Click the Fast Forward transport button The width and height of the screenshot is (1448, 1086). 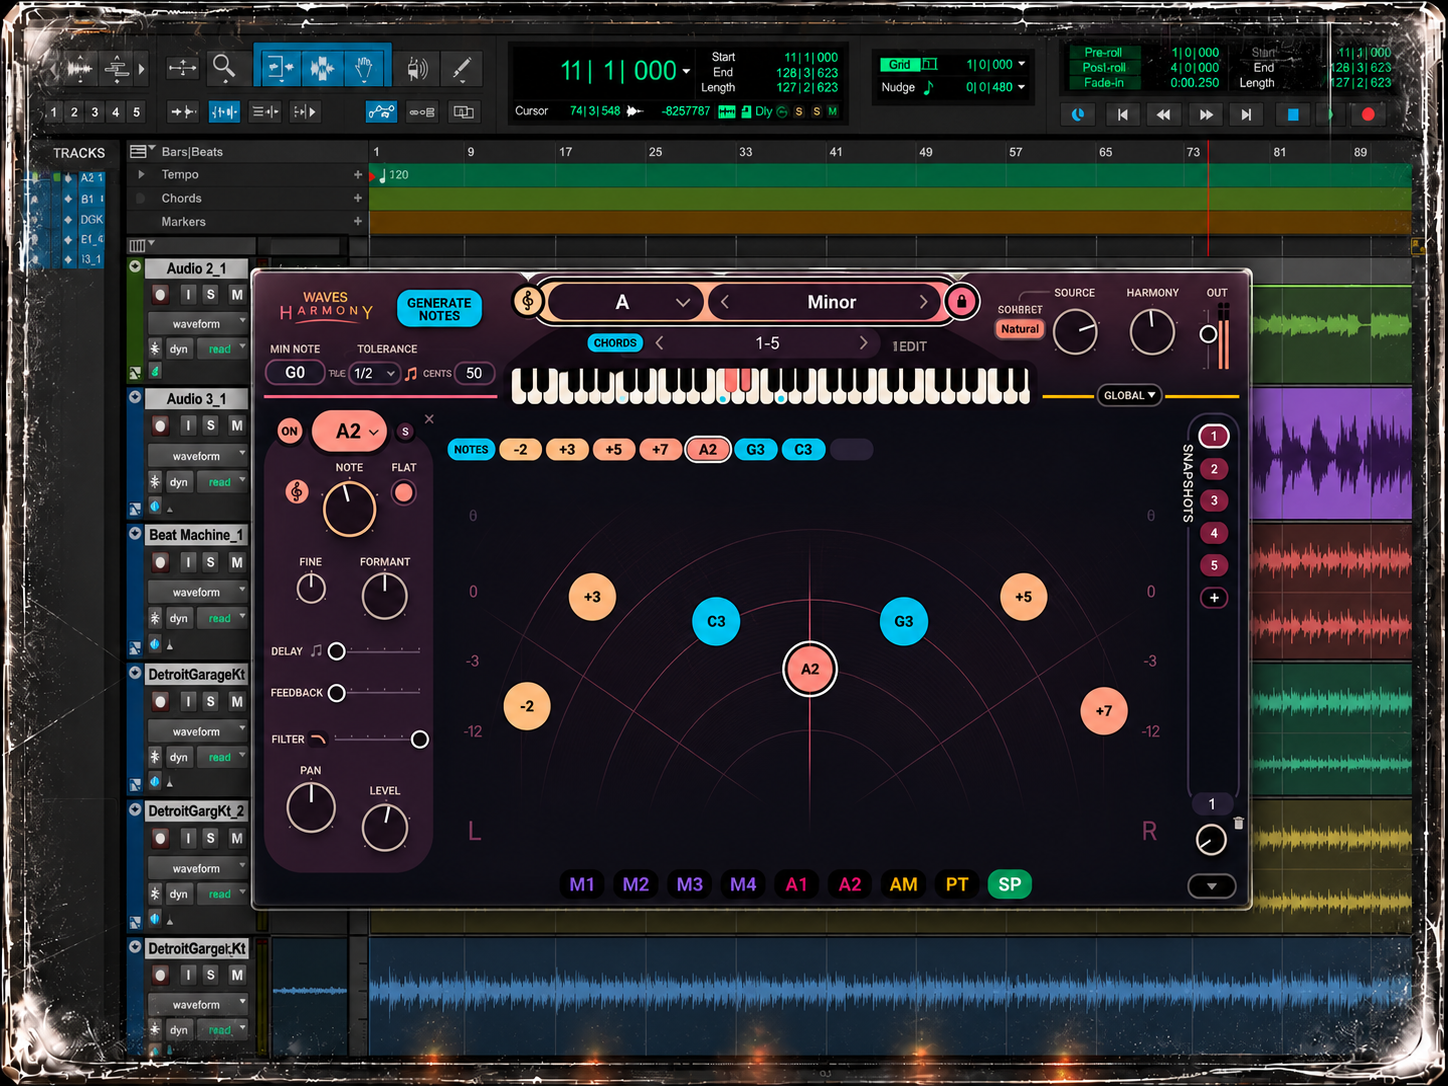click(x=1205, y=115)
